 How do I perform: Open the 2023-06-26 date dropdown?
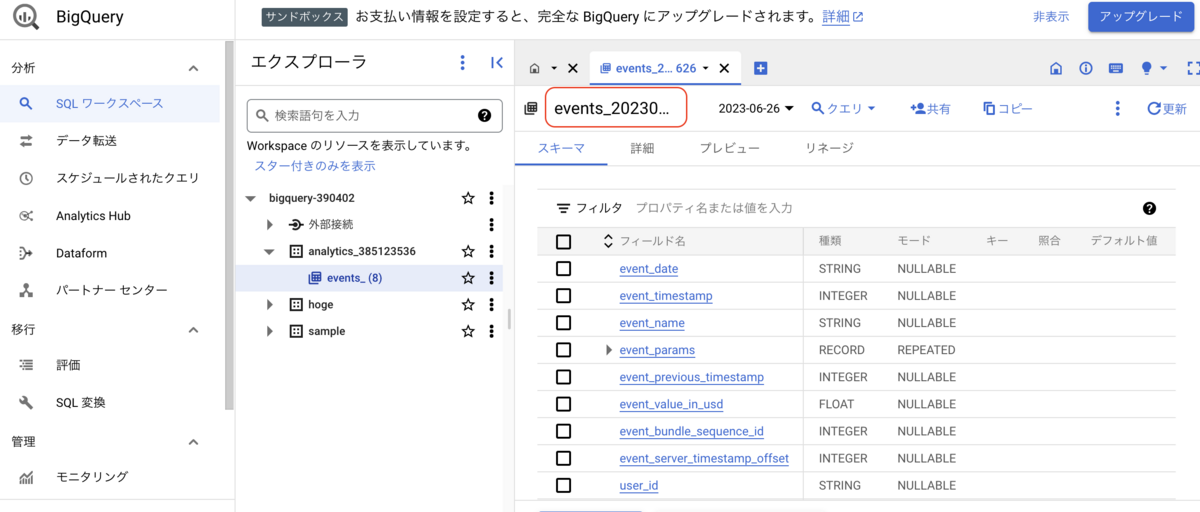(x=756, y=108)
